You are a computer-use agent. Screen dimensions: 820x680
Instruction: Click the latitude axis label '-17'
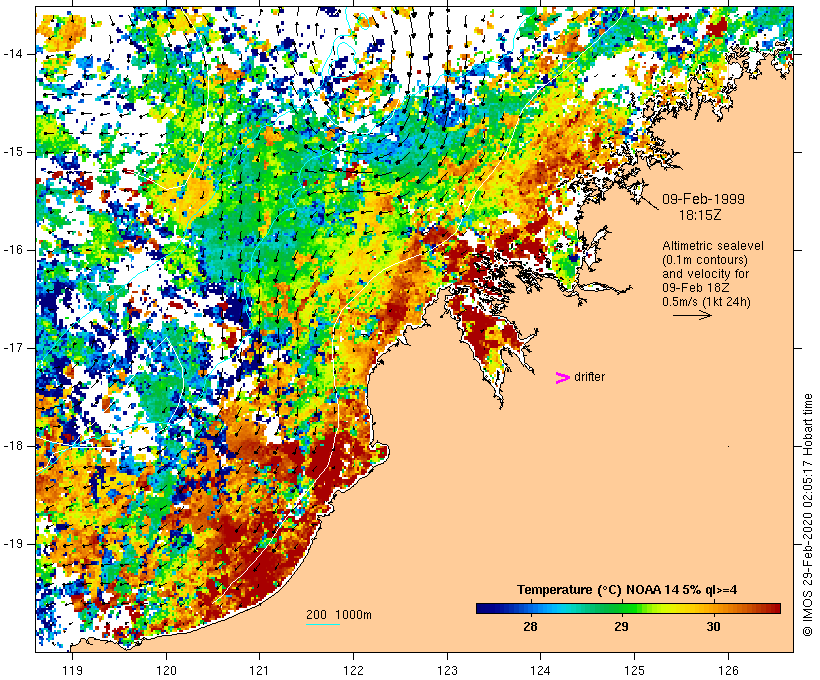click(x=13, y=348)
